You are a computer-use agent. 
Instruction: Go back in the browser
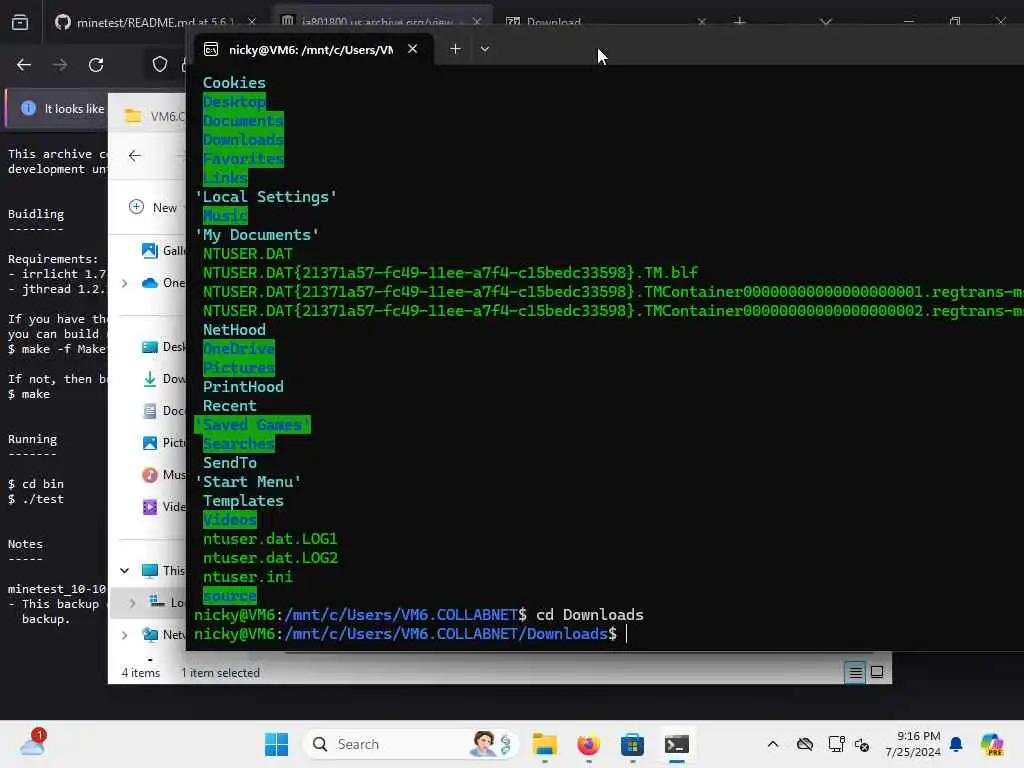point(24,65)
